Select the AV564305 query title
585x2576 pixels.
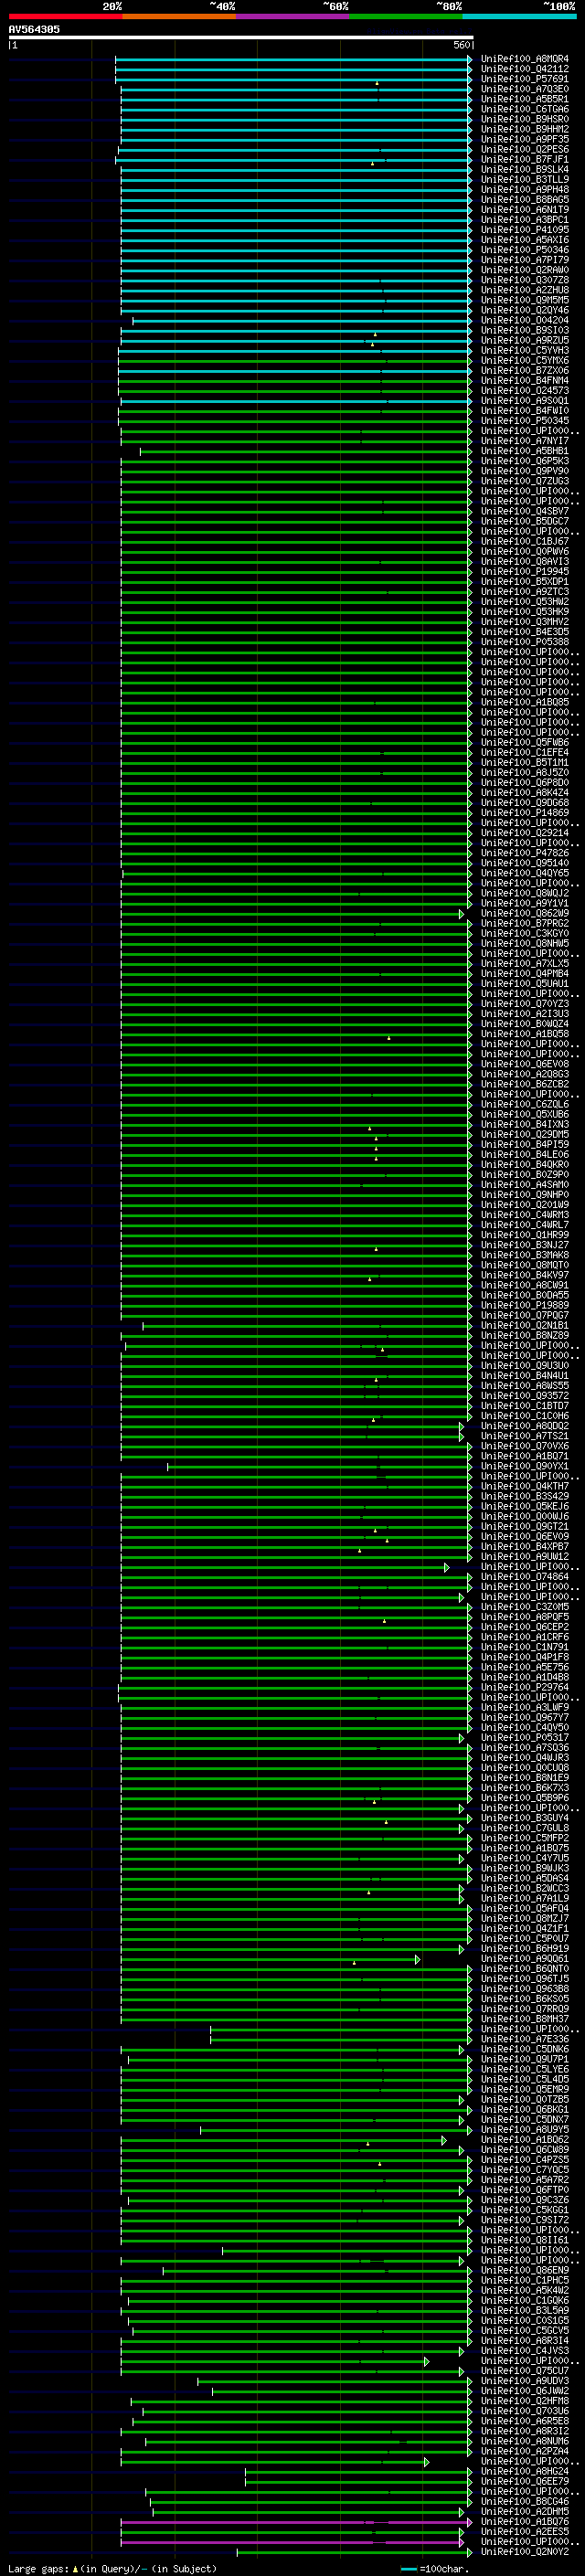[x=34, y=30]
